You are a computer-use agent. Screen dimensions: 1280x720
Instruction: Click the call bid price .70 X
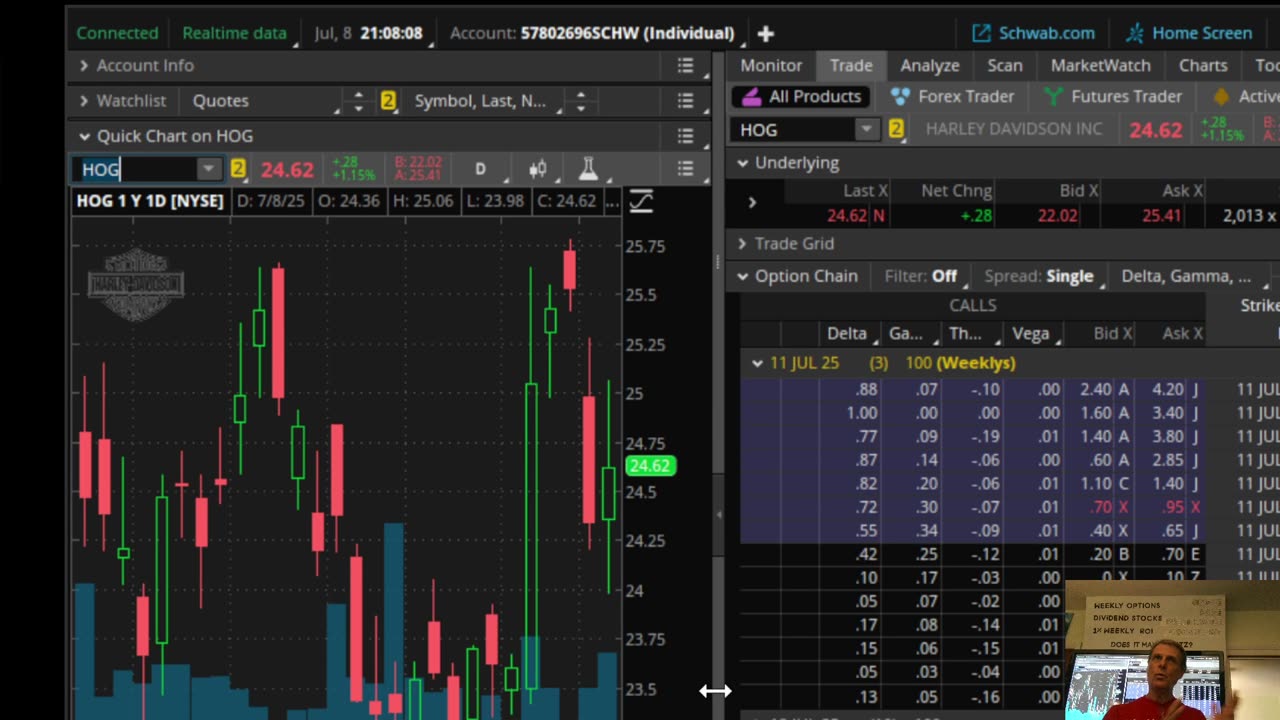pyautogui.click(x=1109, y=507)
